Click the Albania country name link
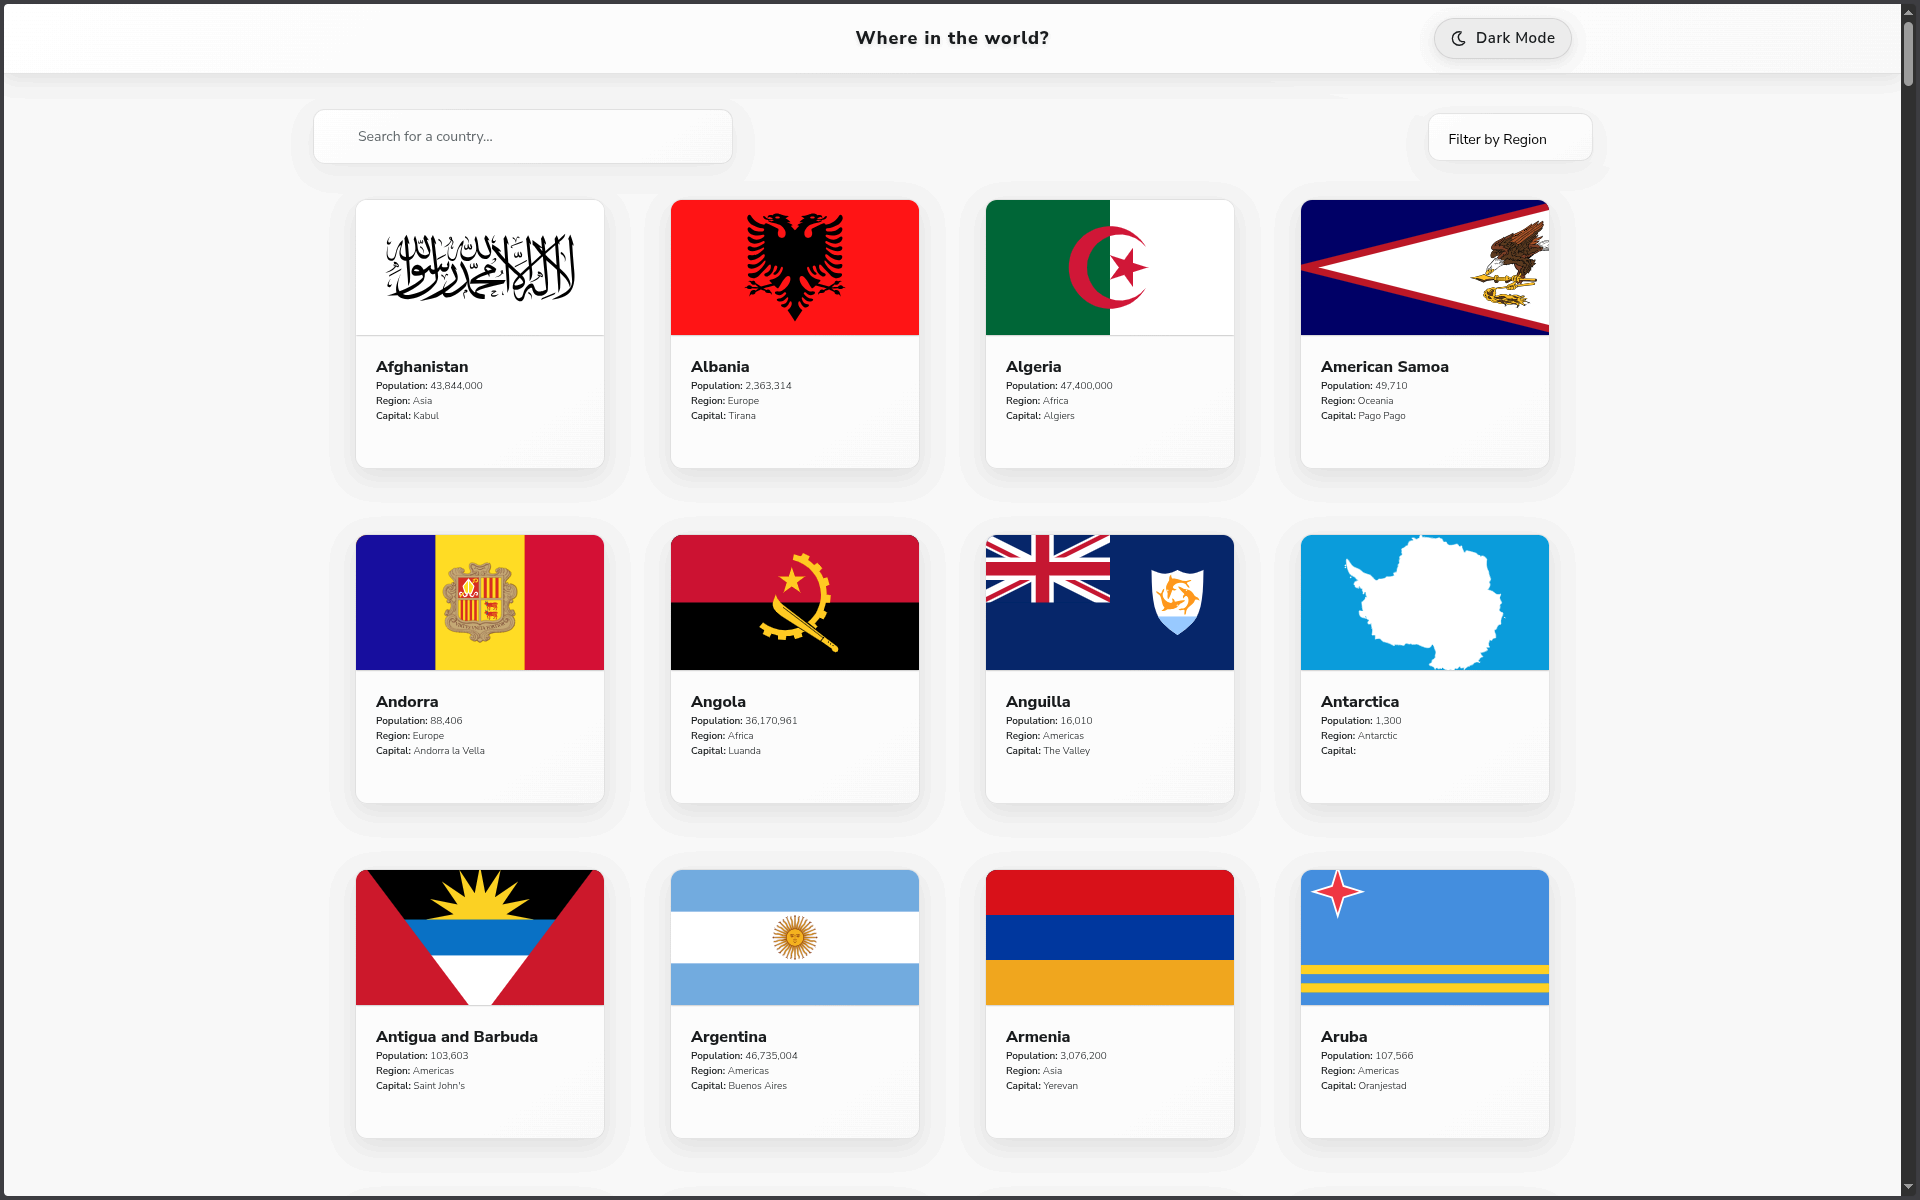Image resolution: width=1920 pixels, height=1200 pixels. coord(720,367)
